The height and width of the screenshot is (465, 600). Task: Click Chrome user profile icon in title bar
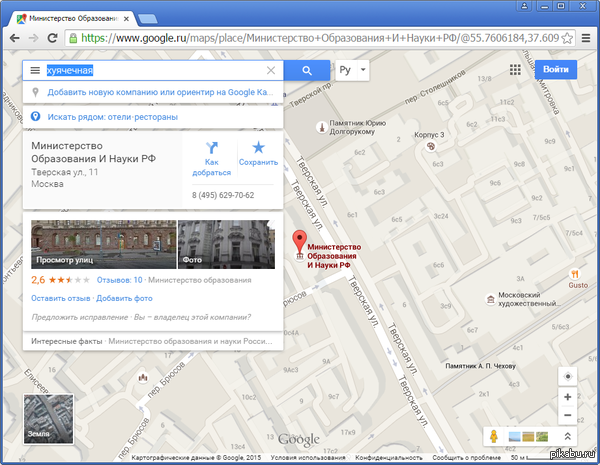pos(524,6)
